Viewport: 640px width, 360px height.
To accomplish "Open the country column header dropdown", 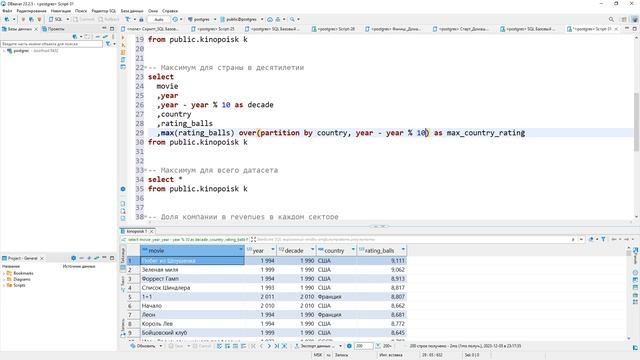I will tap(353, 250).
